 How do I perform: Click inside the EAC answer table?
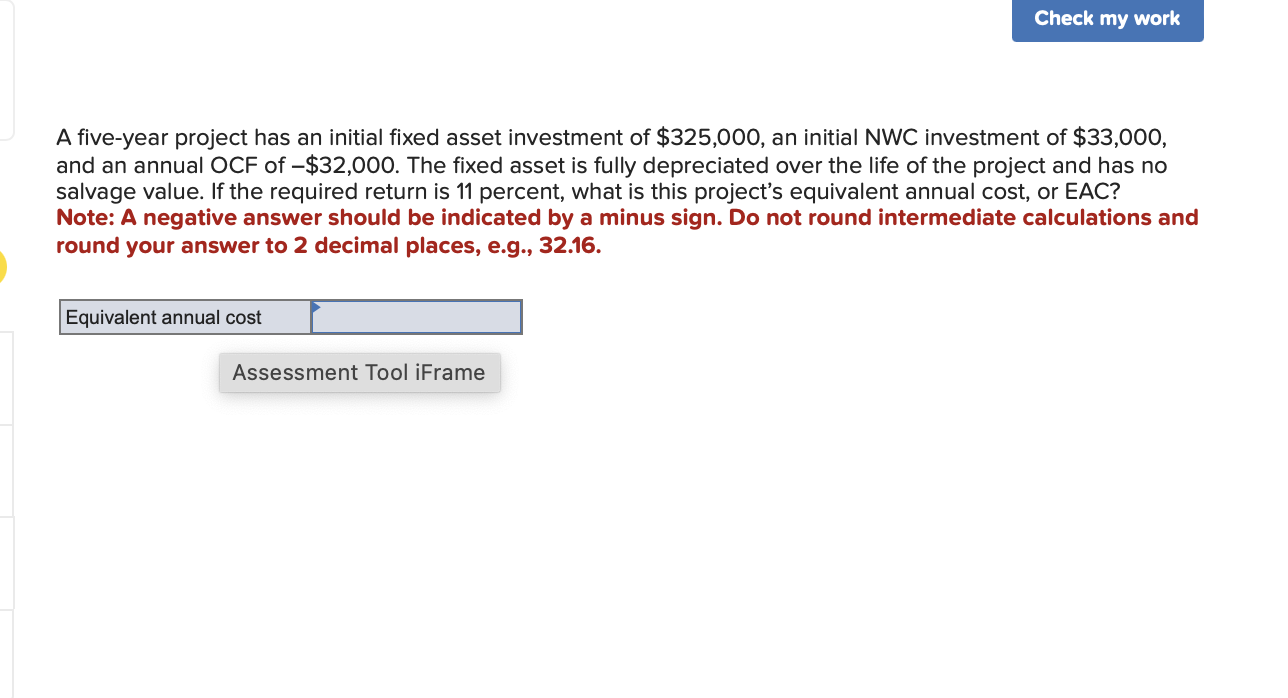290,317
